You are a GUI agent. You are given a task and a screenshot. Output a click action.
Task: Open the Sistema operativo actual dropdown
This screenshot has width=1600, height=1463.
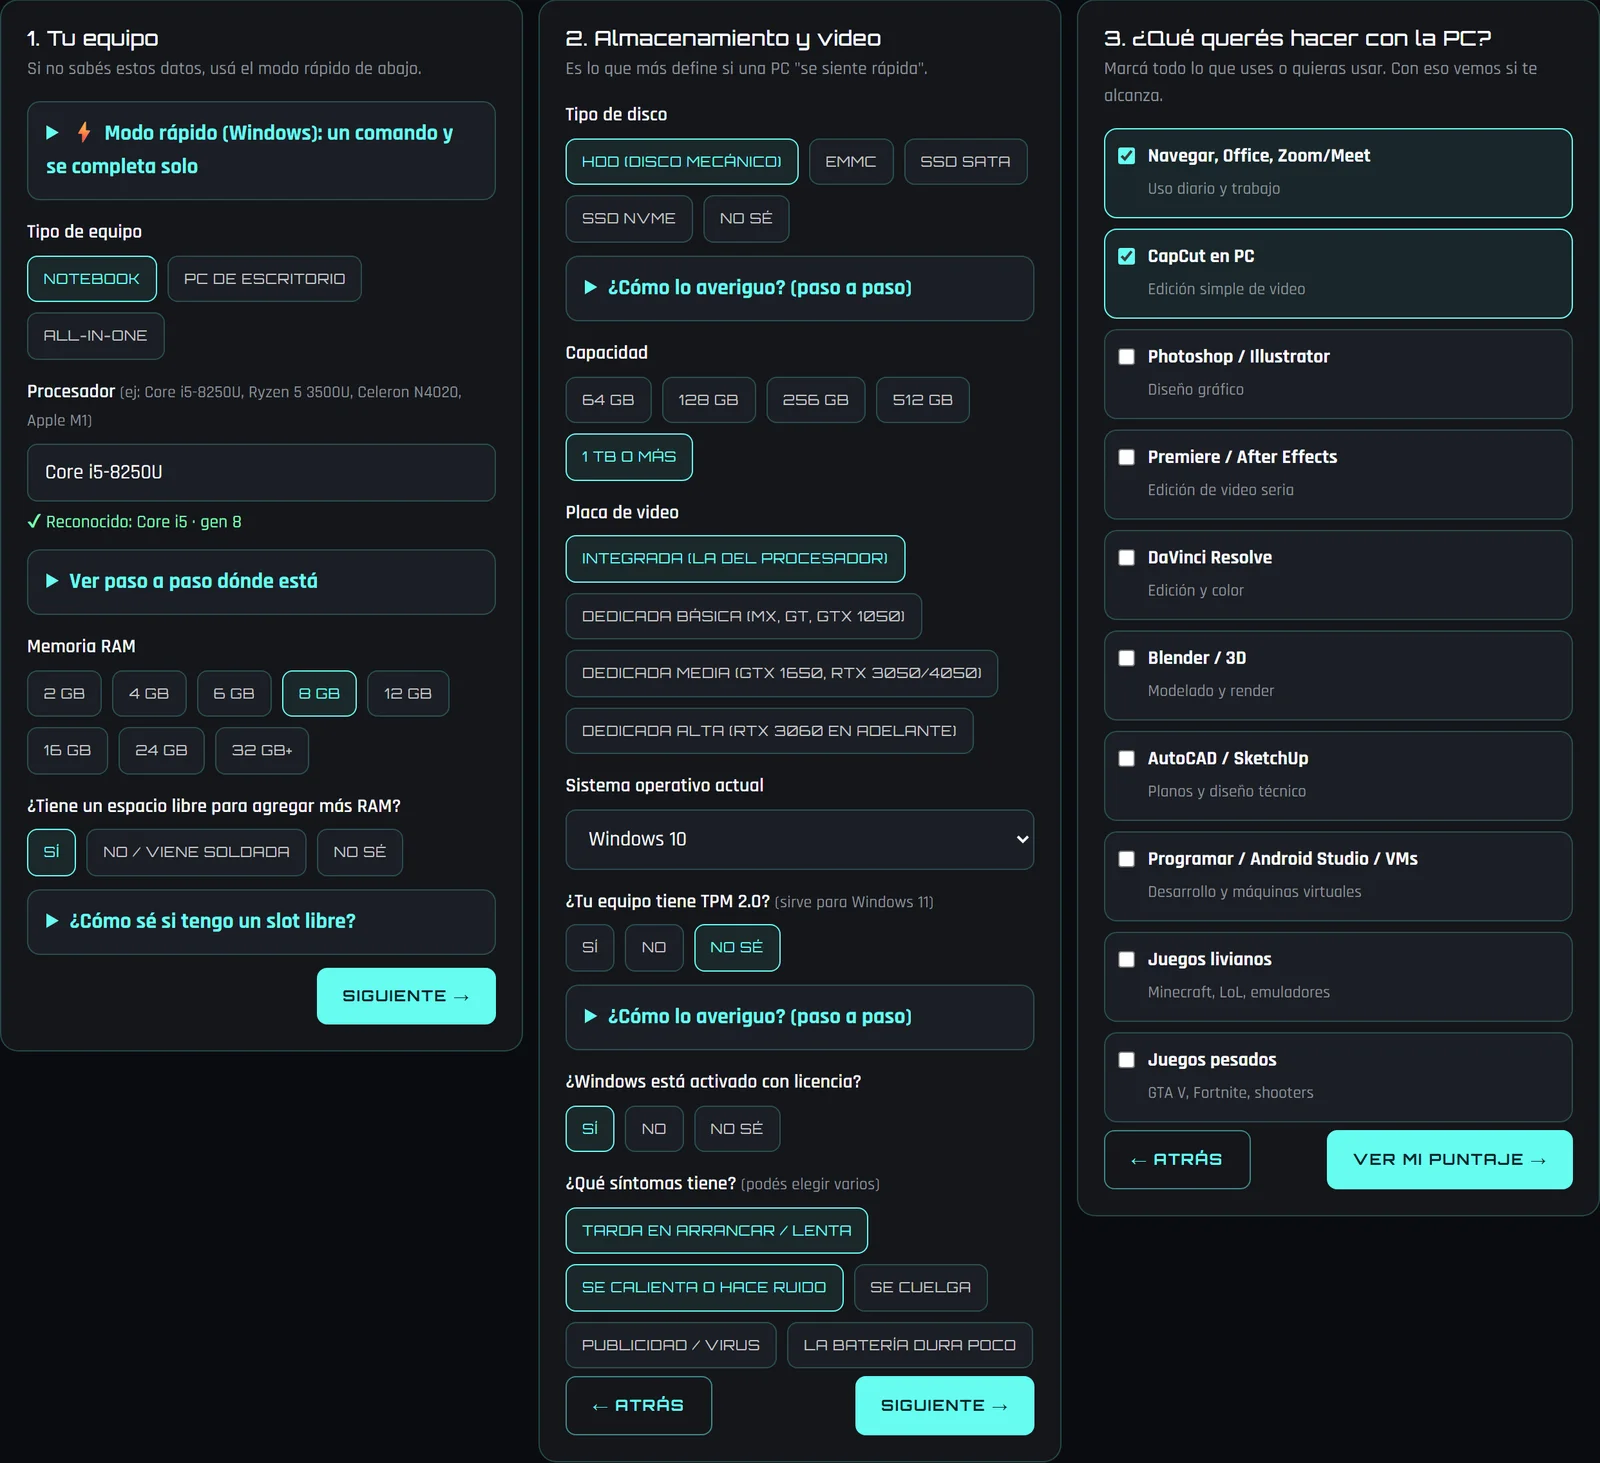[x=799, y=839]
